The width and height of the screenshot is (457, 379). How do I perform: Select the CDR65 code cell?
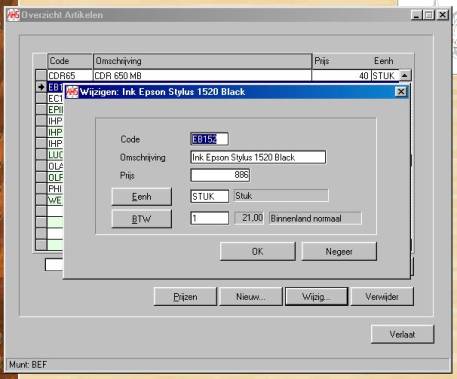[x=70, y=76]
